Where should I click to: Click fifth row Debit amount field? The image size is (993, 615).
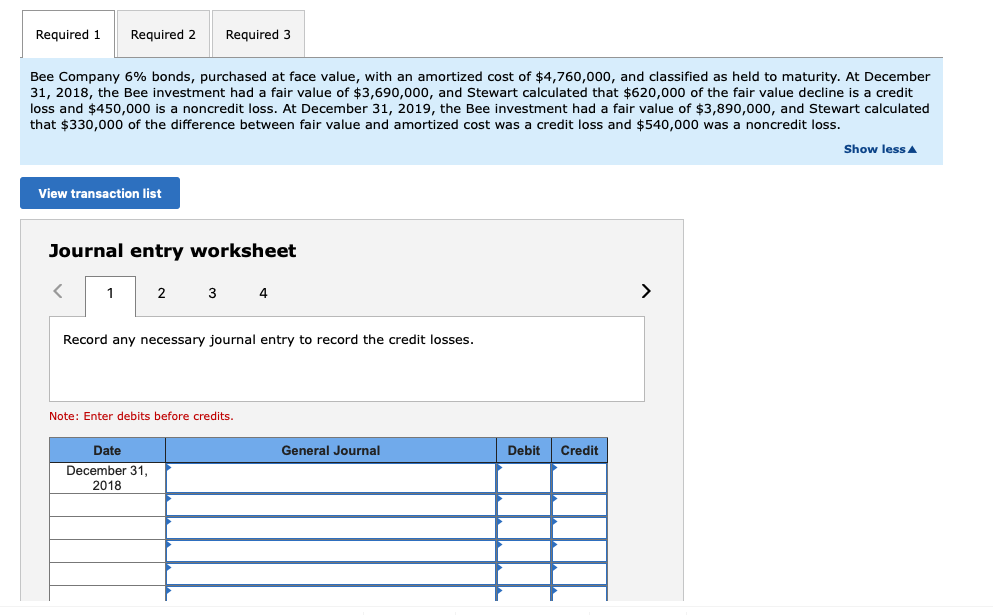(x=524, y=574)
